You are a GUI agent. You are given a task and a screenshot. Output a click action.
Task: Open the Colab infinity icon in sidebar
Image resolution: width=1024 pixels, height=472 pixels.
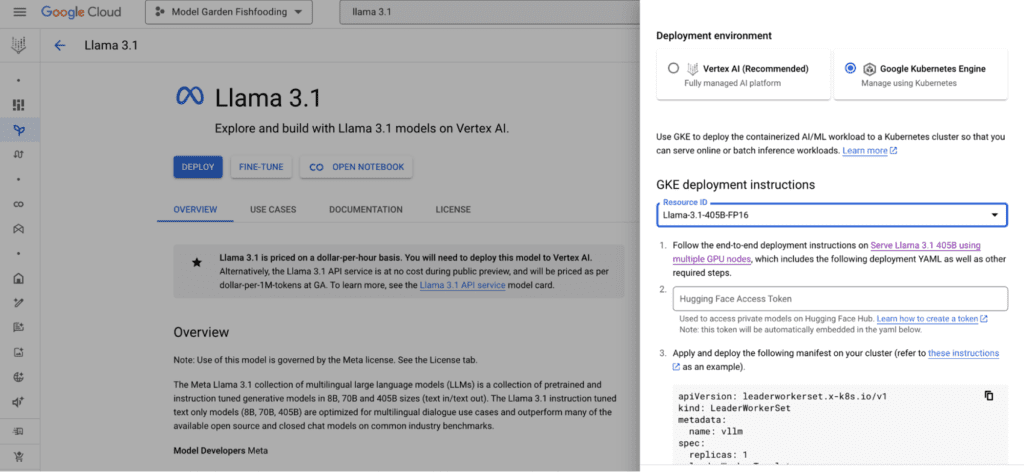point(19,204)
